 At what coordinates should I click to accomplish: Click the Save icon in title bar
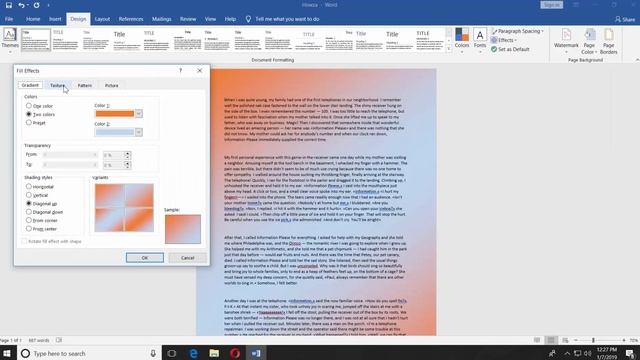pyautogui.click(x=9, y=5)
